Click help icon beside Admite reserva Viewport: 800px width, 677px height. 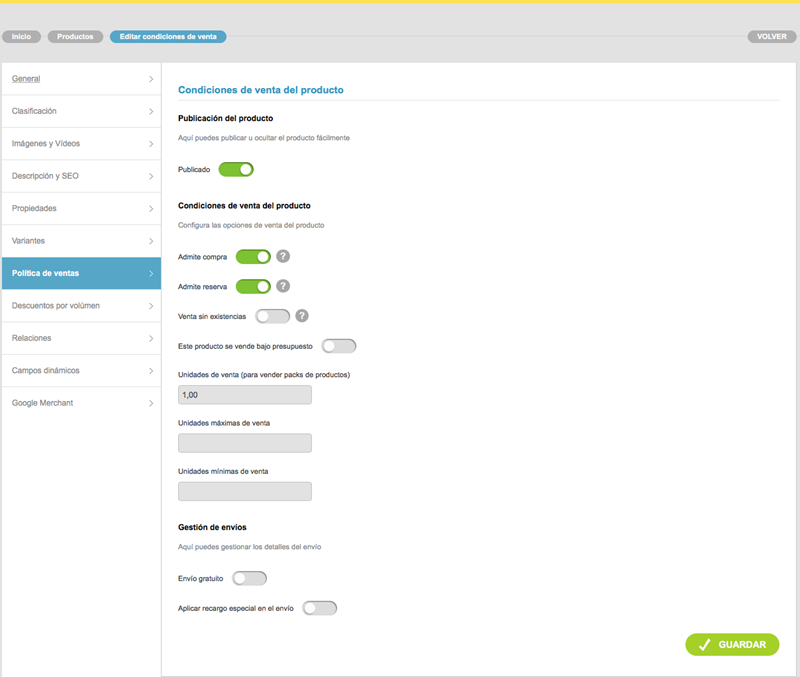283,286
